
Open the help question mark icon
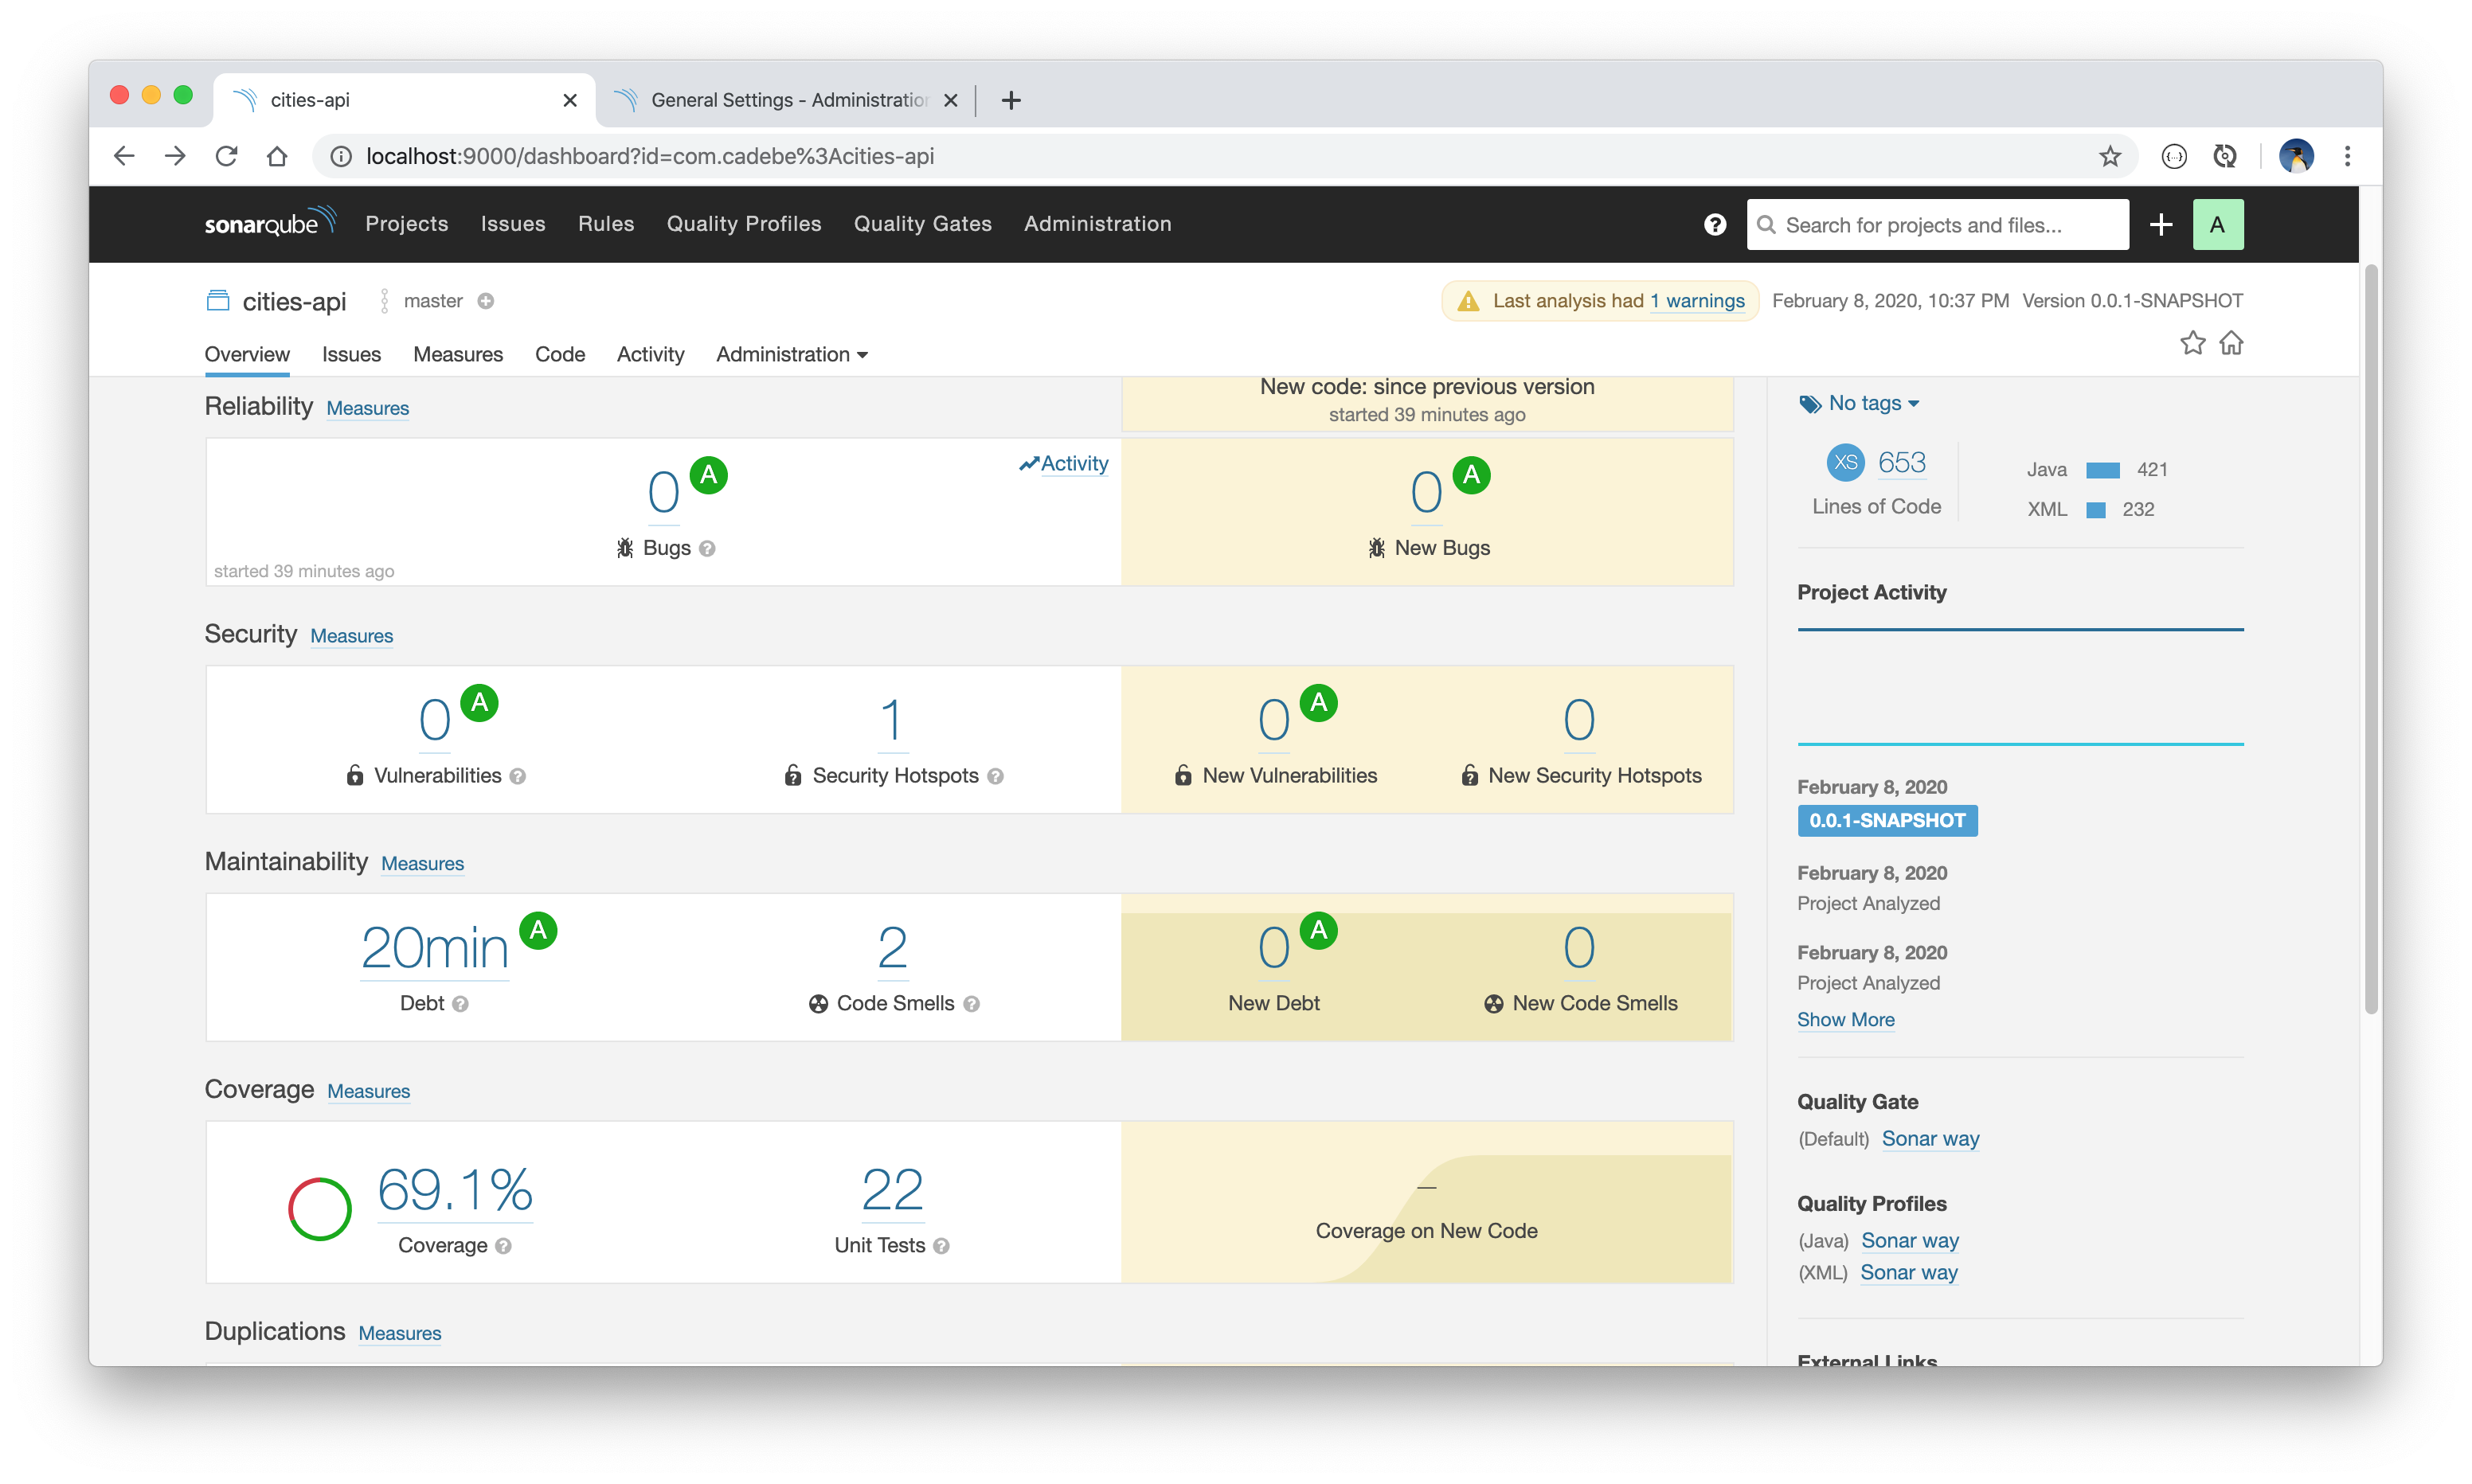click(1714, 224)
